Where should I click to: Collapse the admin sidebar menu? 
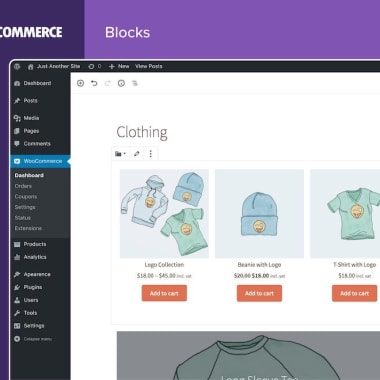[33, 339]
